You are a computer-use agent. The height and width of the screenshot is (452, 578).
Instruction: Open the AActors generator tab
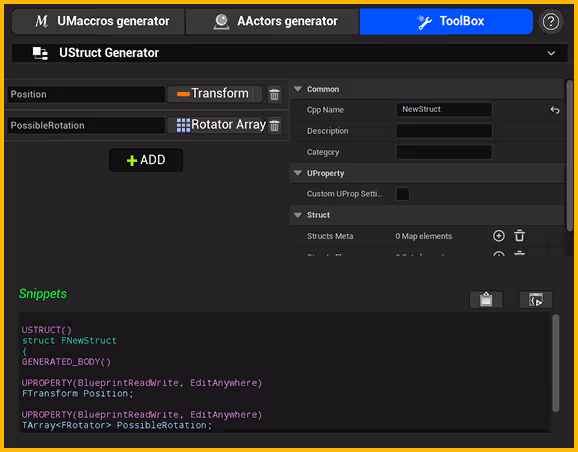pos(272,21)
